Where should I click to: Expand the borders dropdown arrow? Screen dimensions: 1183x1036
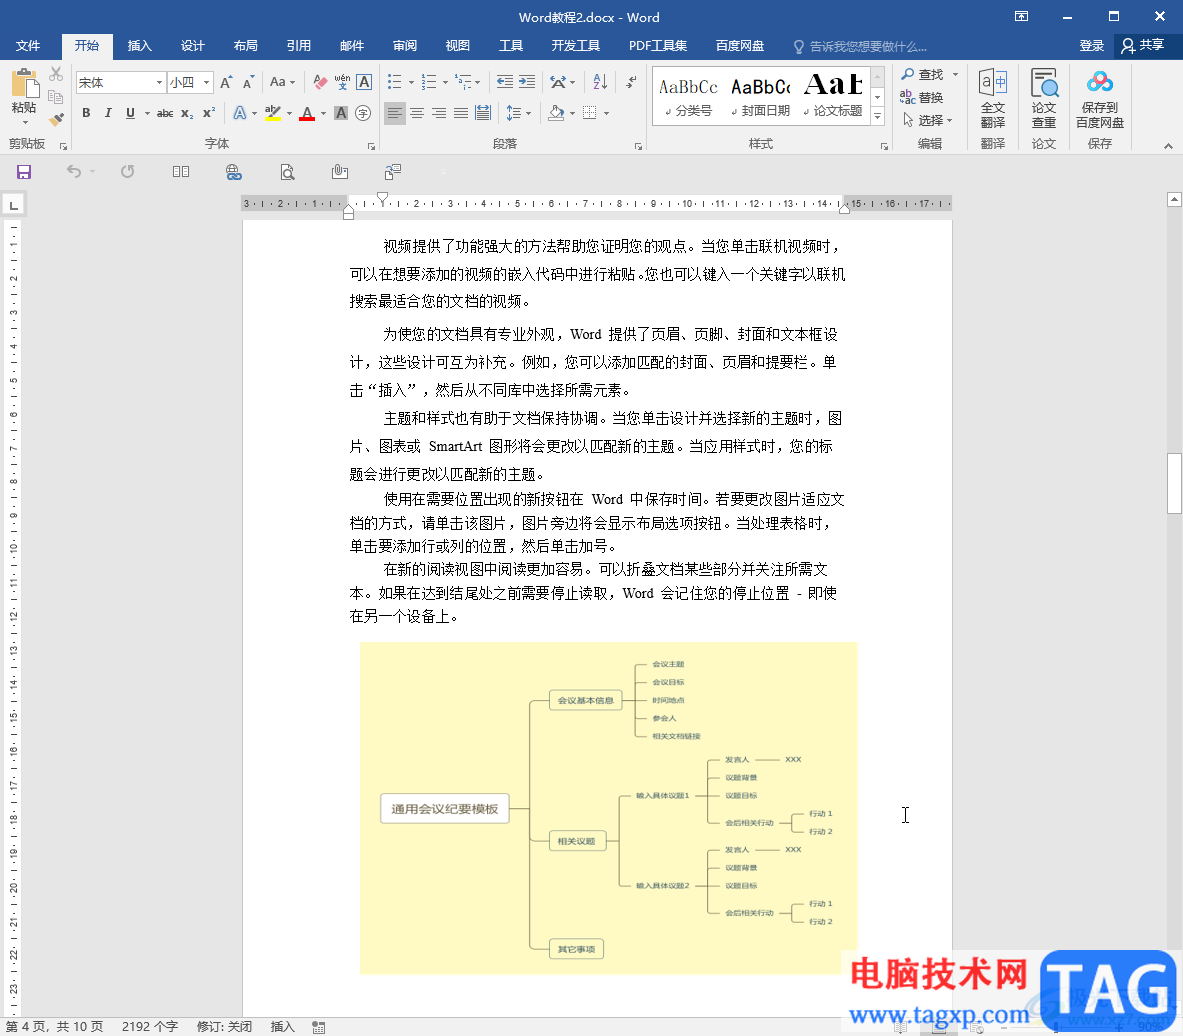tap(607, 114)
